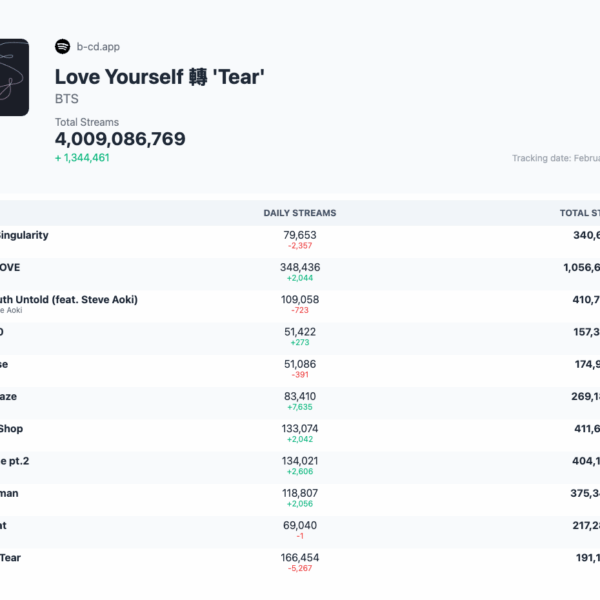Click daily streams value 109,058
Viewport: 600px width, 600px height.
[300, 300]
